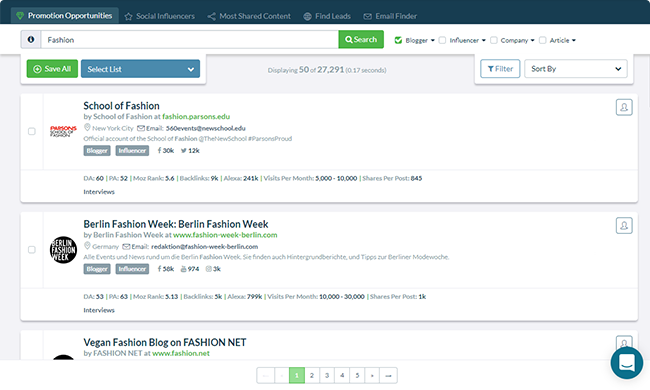This screenshot has width=650, height=390.
Task: Click the location pin icon by New York City
Action: tap(87, 128)
